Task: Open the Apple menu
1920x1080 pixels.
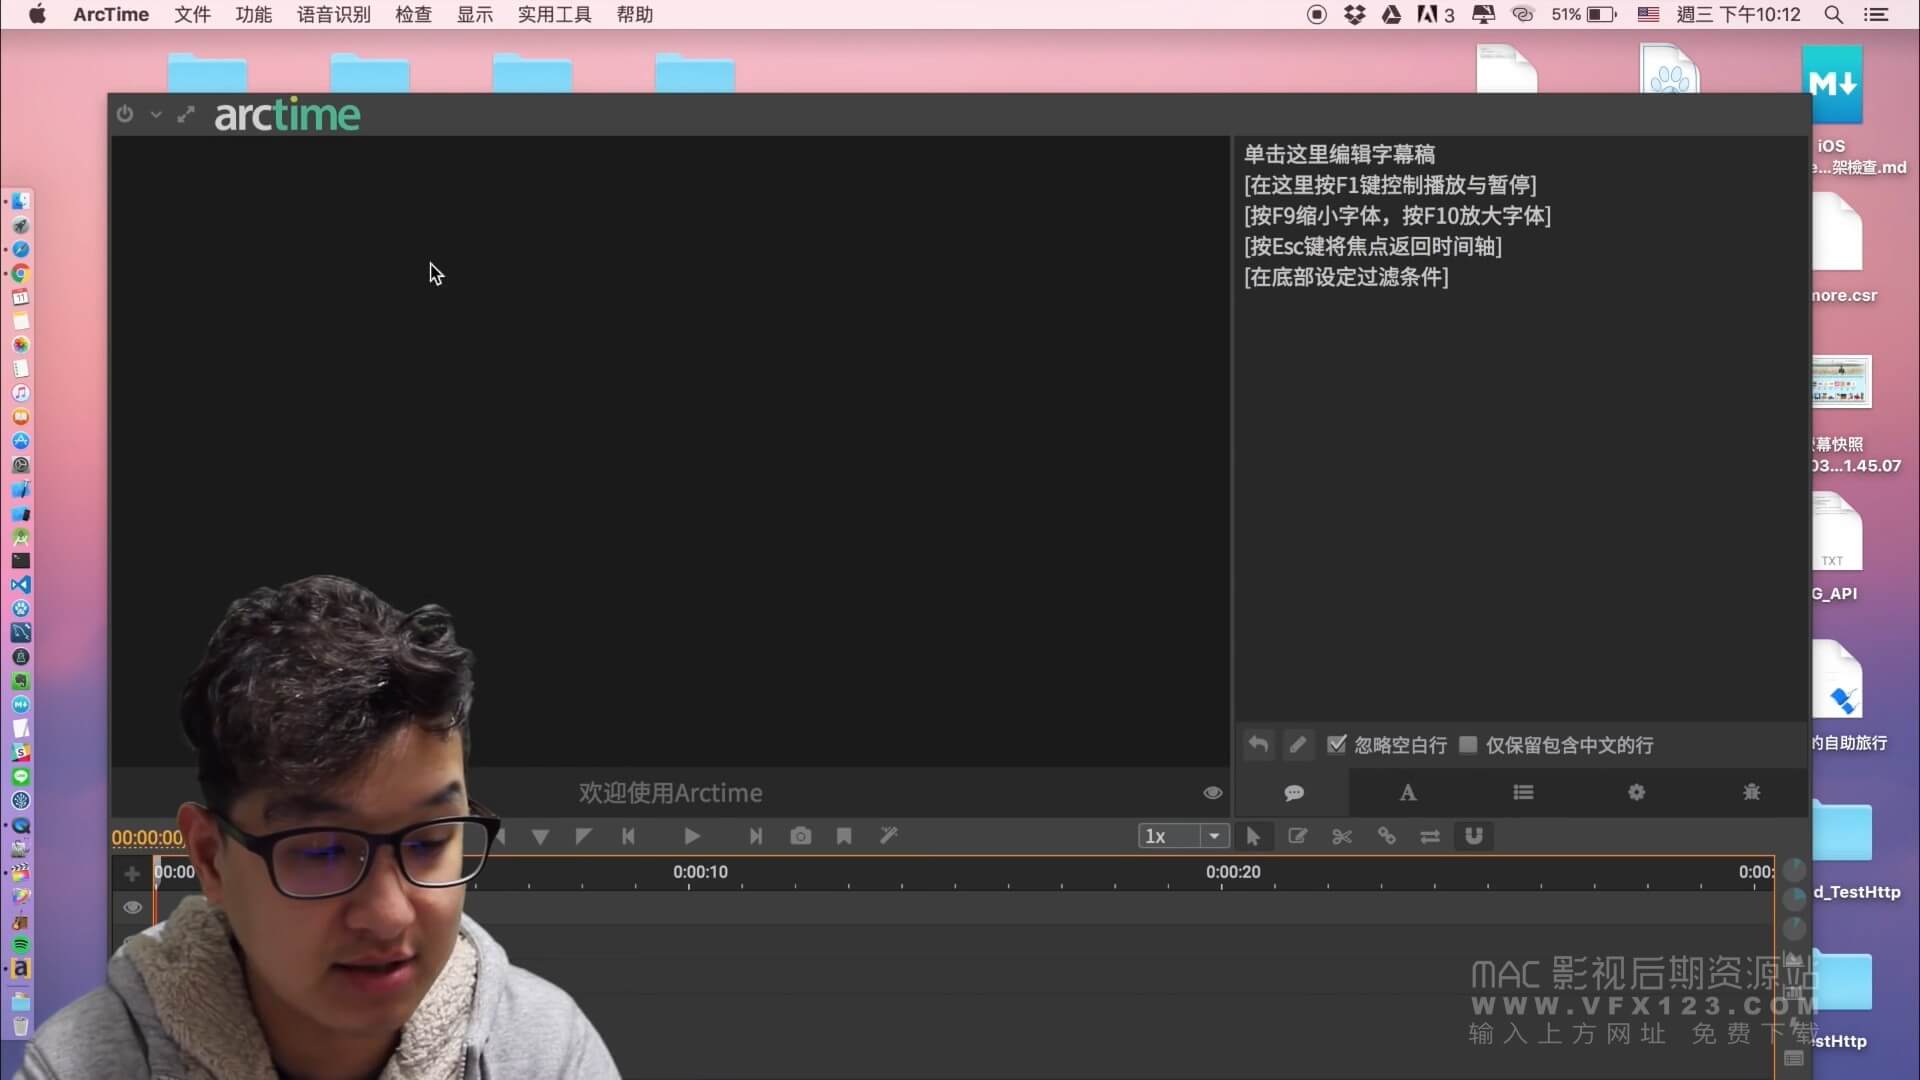Action: (x=37, y=14)
